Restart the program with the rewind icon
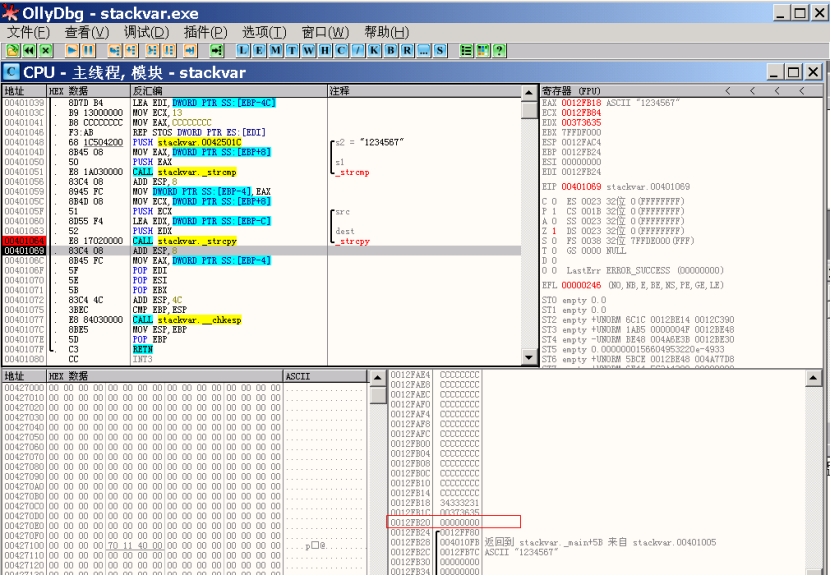This screenshot has width=831, height=576. 29,50
